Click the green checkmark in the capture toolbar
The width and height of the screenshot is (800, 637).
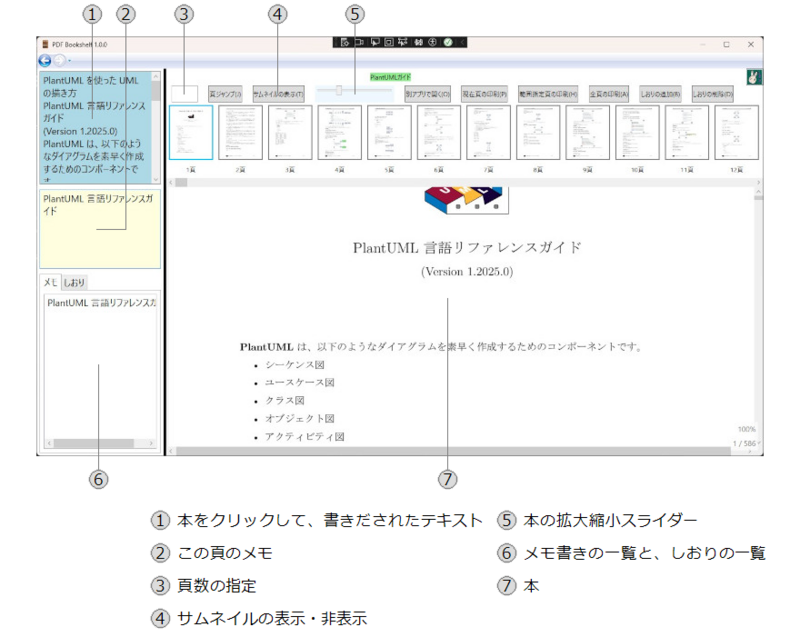(448, 43)
